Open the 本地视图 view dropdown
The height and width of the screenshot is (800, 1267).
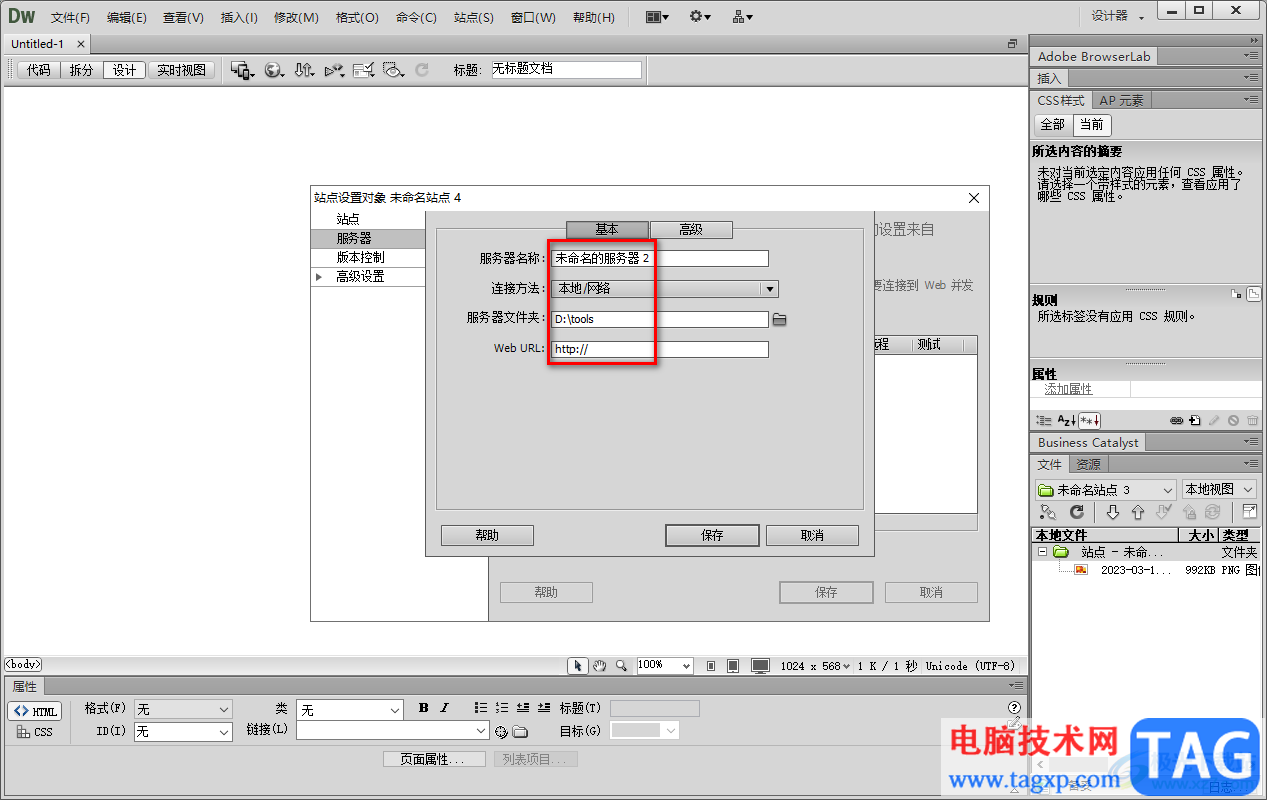[1218, 490]
